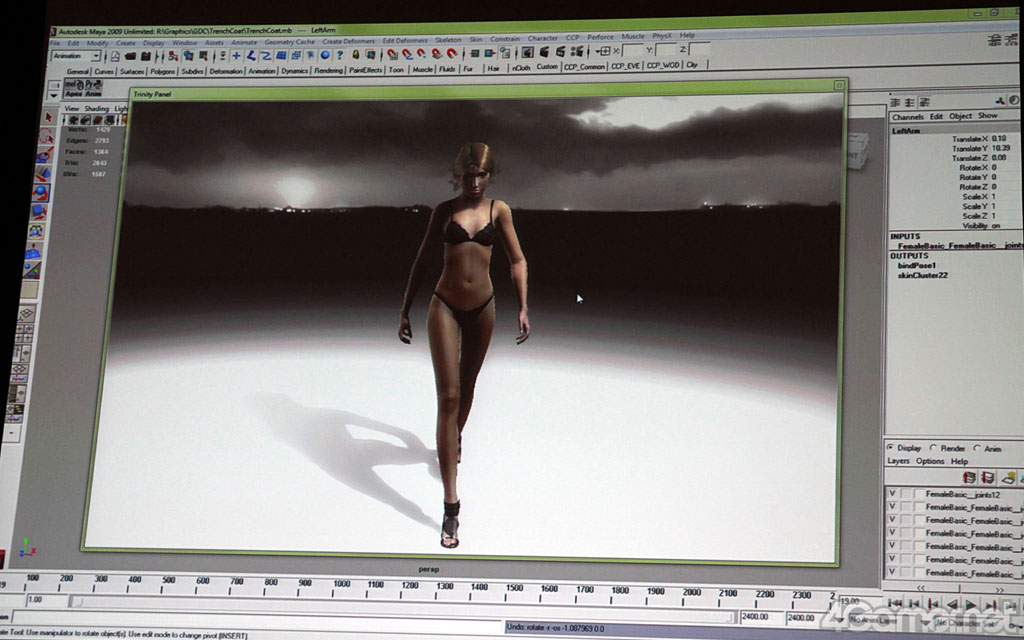Click the question mark help icon on status line

click(340, 55)
